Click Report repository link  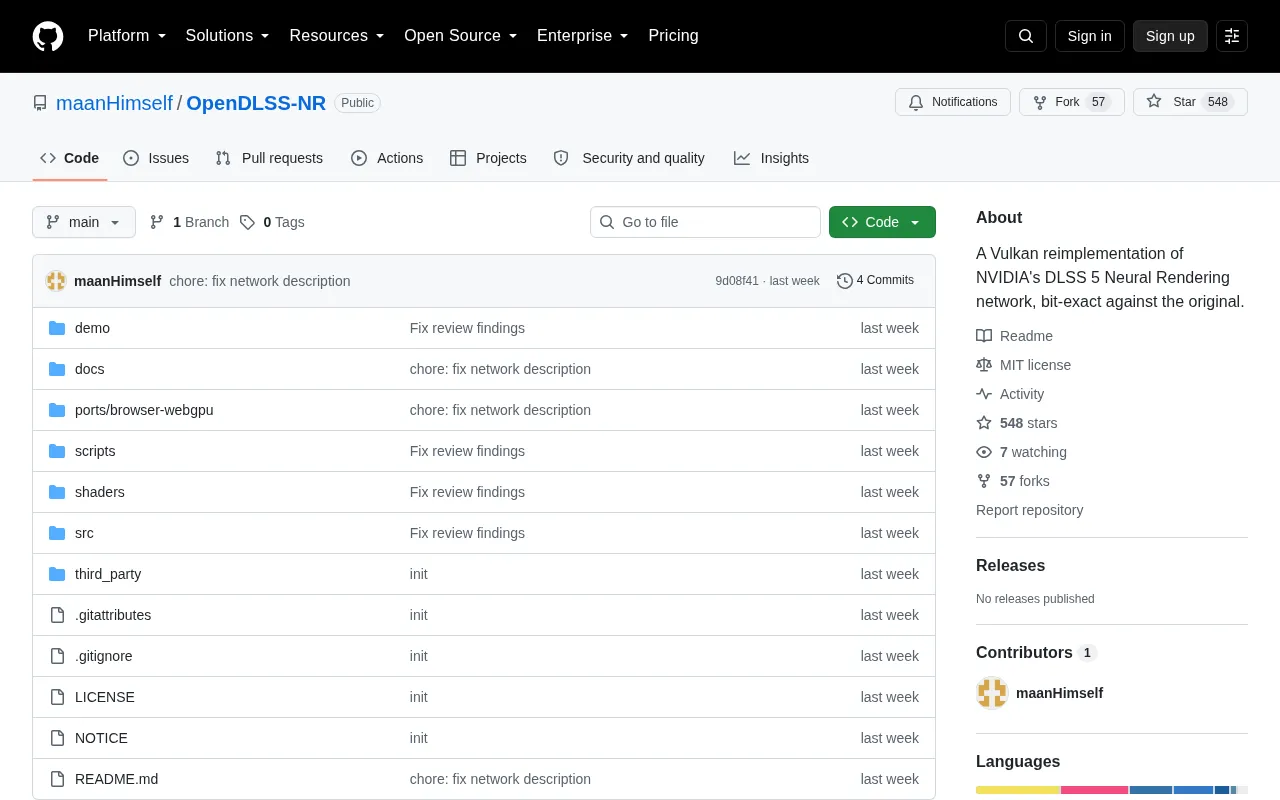coord(1029,510)
